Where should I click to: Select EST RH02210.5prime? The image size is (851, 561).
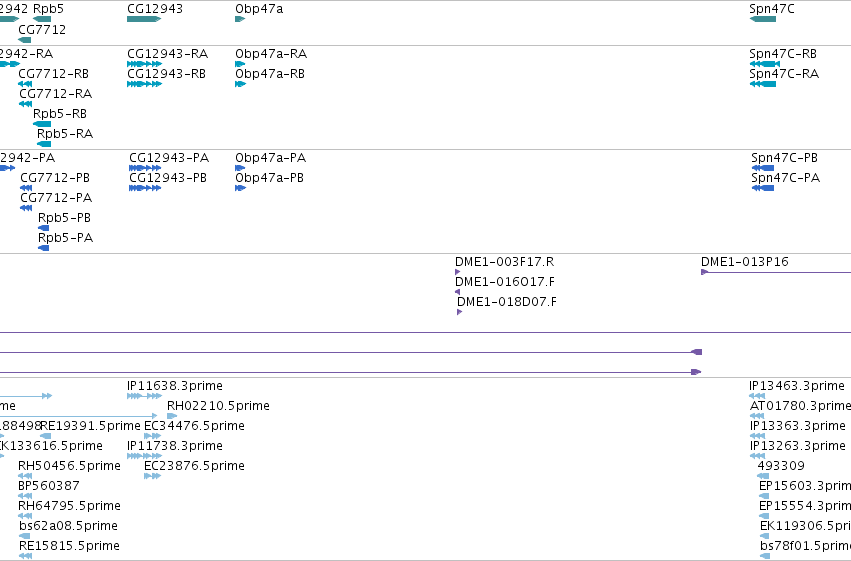[x=172, y=416]
